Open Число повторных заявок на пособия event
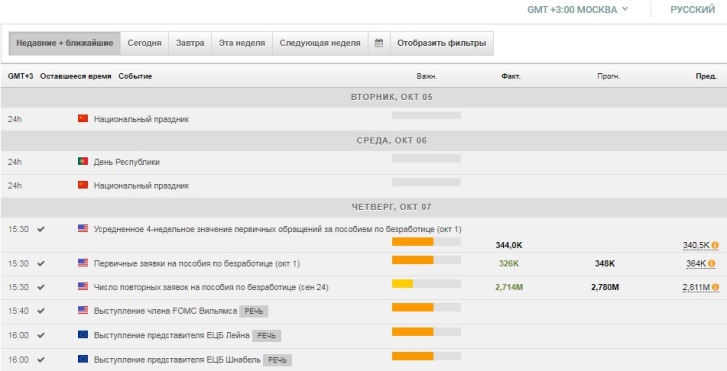Viewport: 727px width, 371px height. click(211, 287)
